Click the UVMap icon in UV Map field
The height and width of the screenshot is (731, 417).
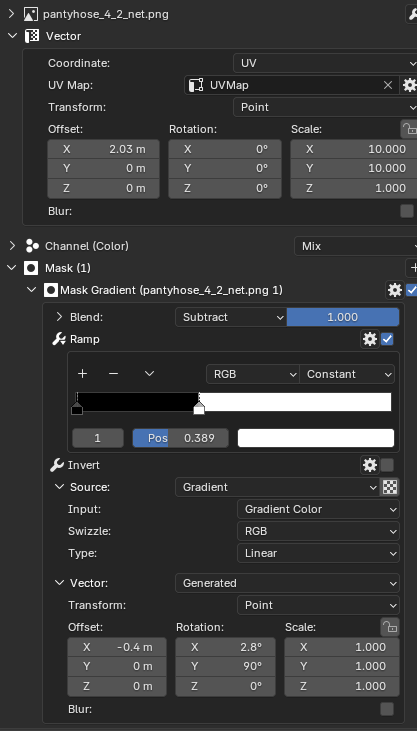(x=196, y=85)
